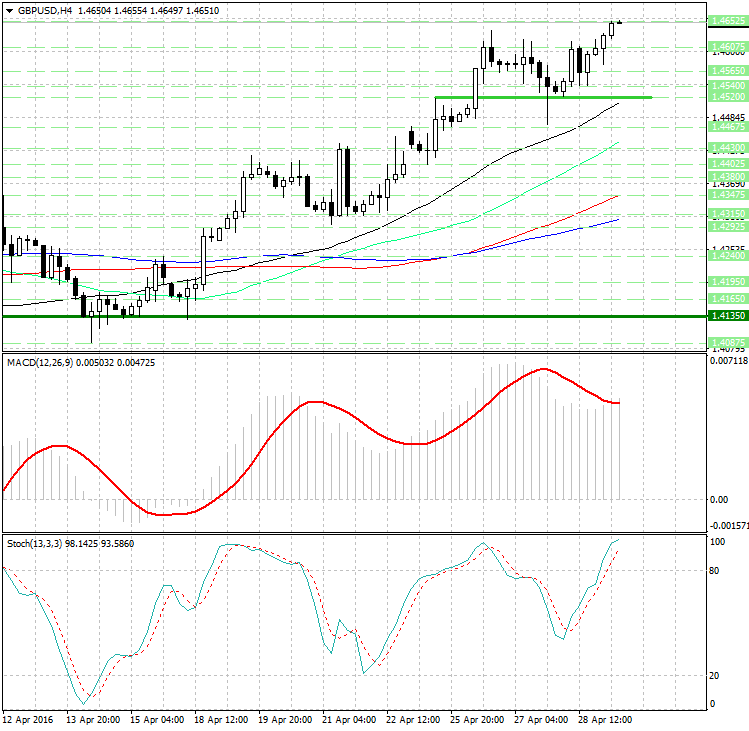Click the Stochastic 80 level label
Screen dimensions: 749x731
tap(715, 571)
